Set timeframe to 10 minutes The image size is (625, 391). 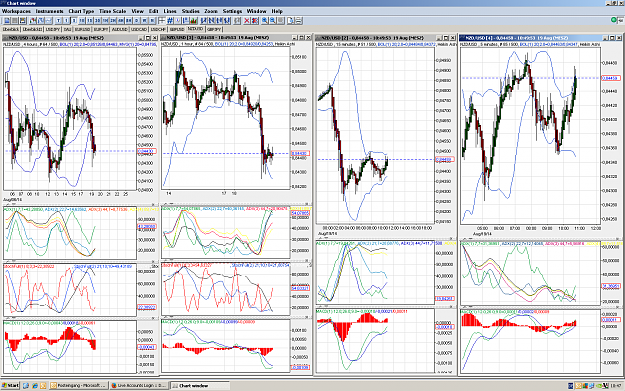(x=82, y=20)
